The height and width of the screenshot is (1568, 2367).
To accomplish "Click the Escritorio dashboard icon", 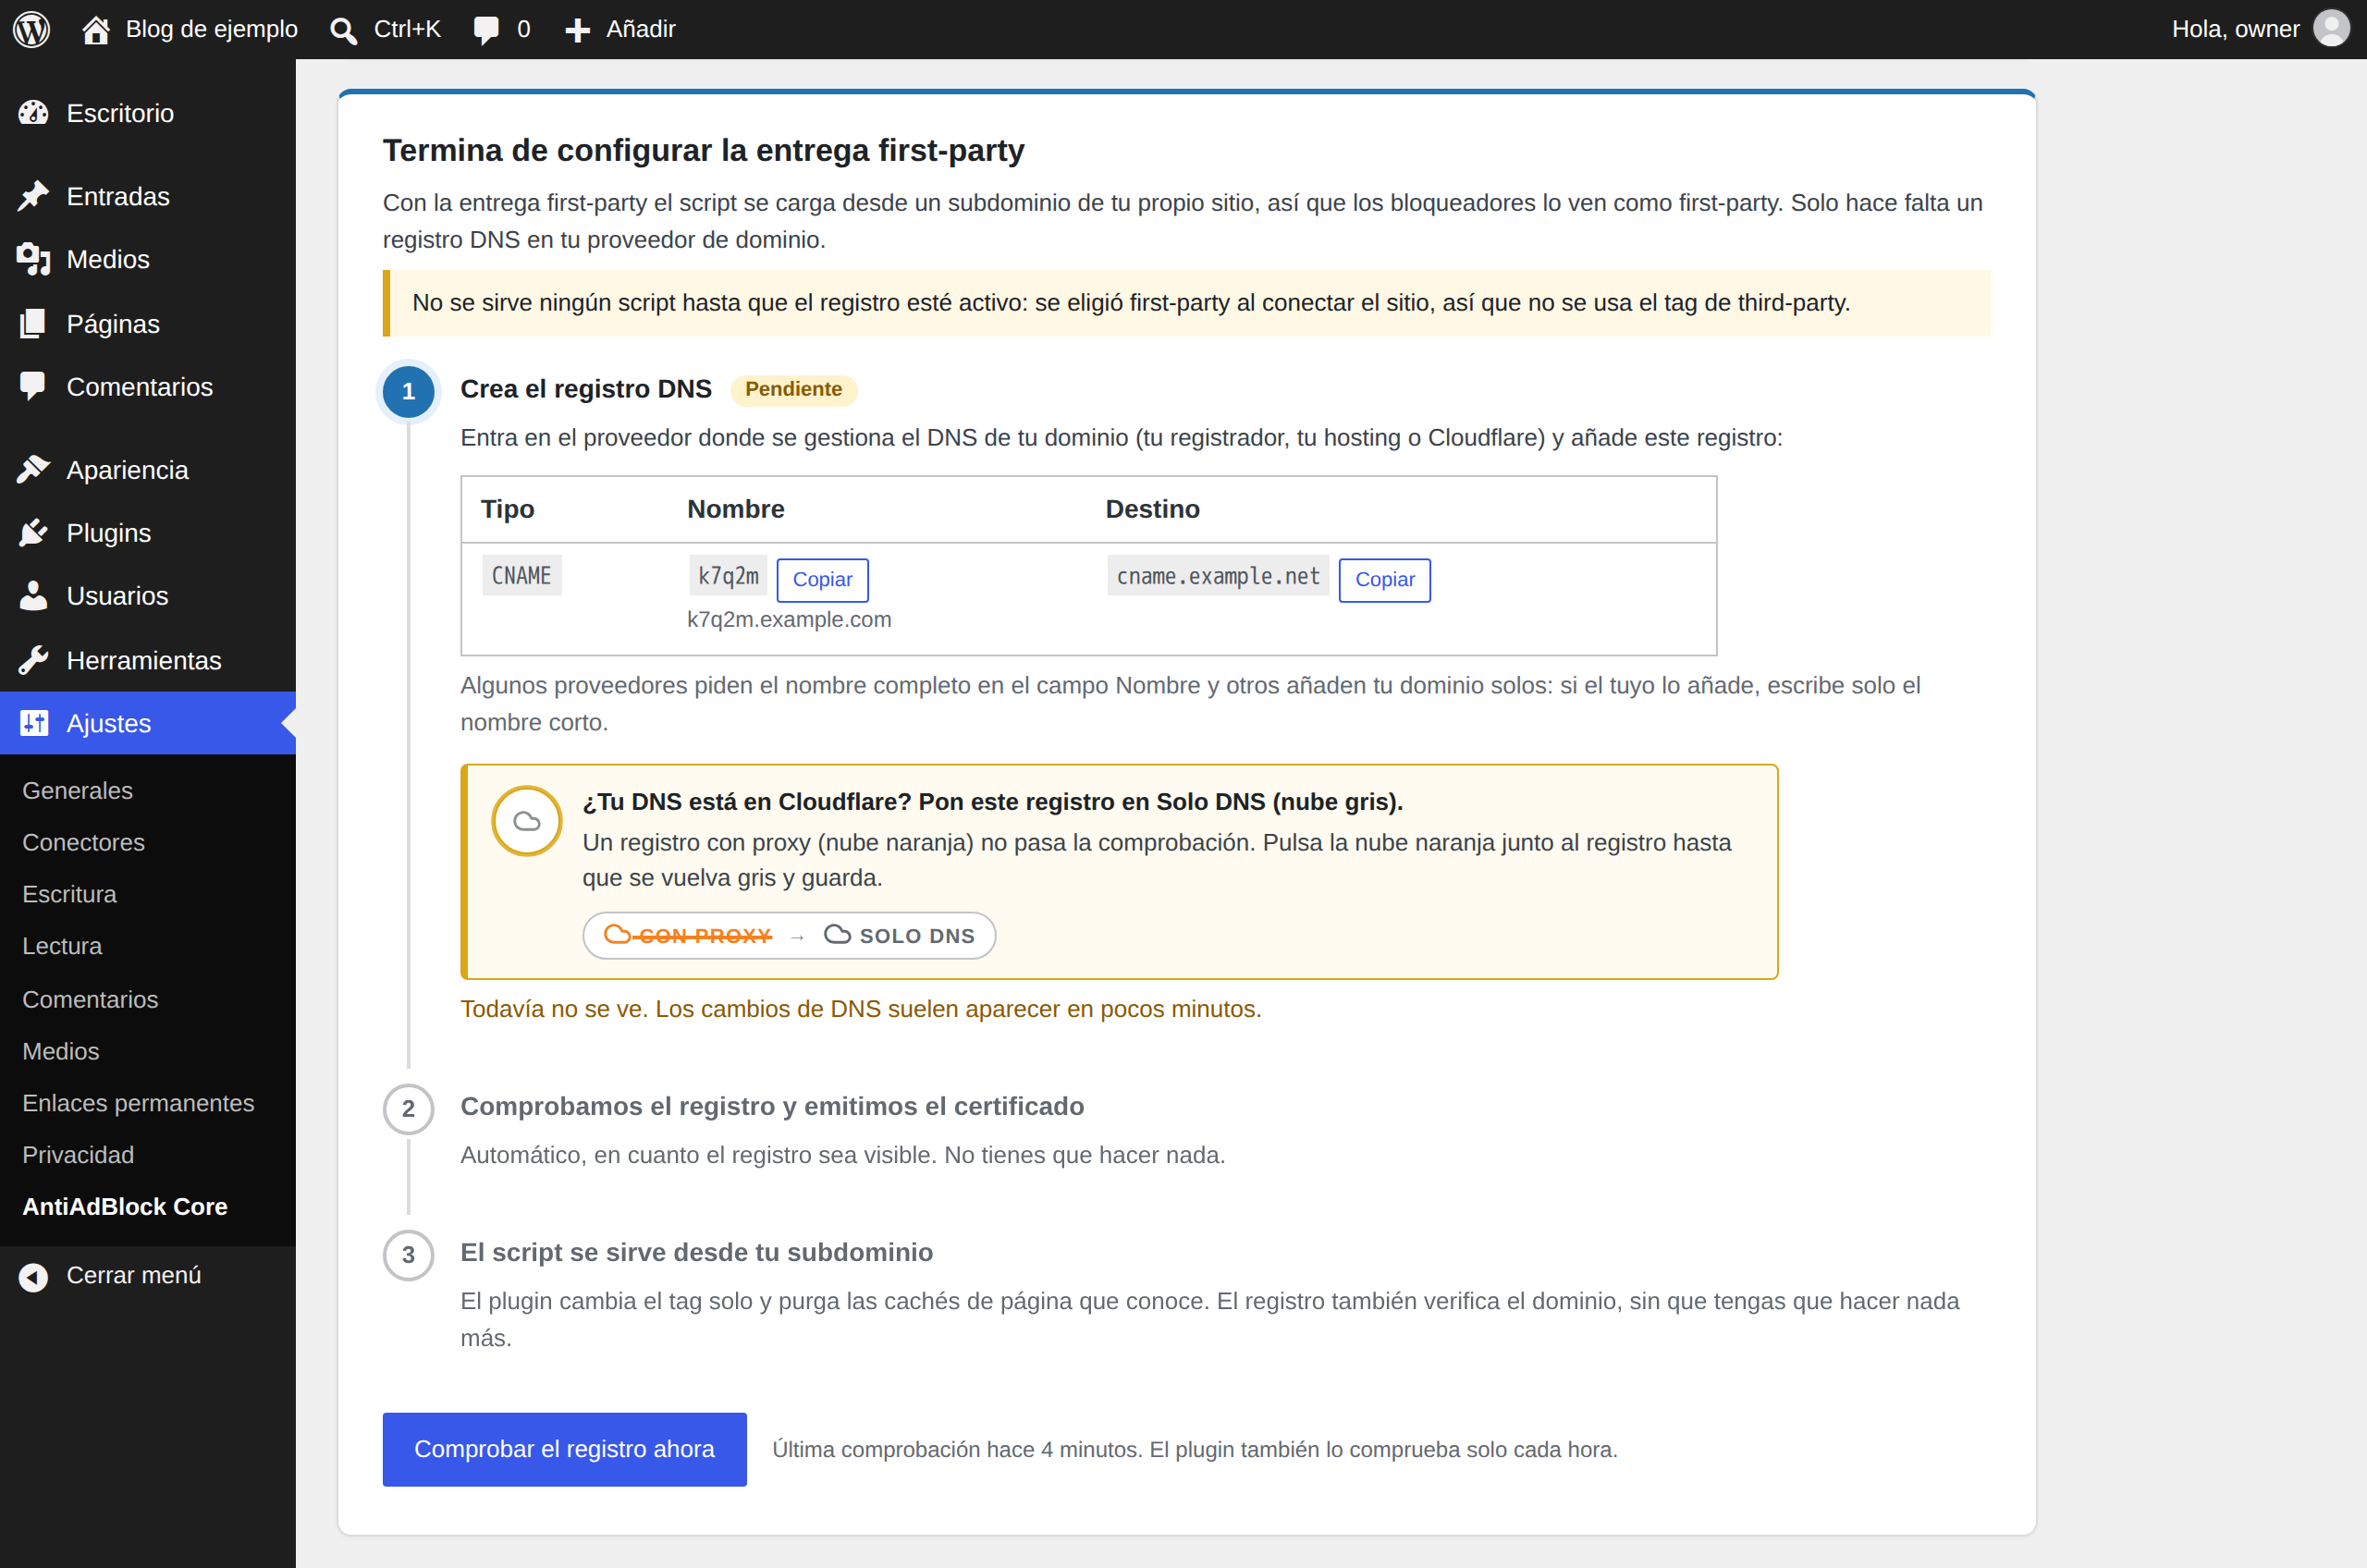I will (x=33, y=113).
